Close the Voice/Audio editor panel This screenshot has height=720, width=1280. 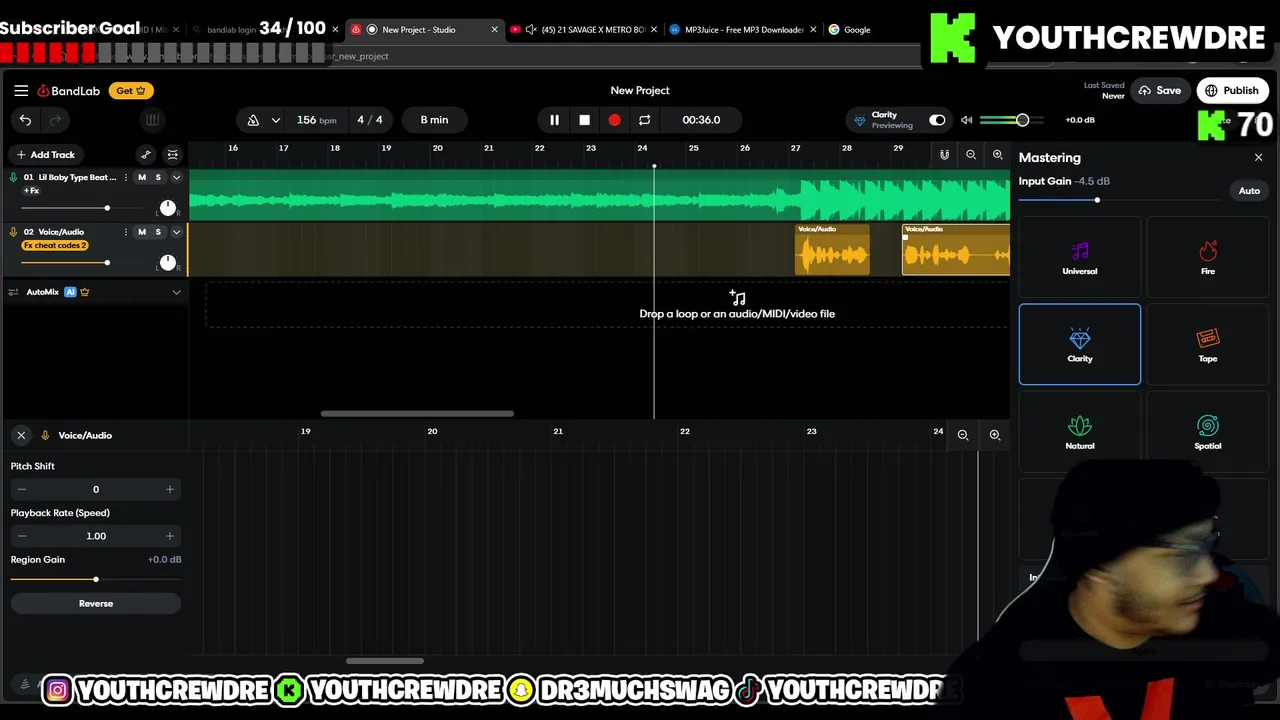coord(21,435)
